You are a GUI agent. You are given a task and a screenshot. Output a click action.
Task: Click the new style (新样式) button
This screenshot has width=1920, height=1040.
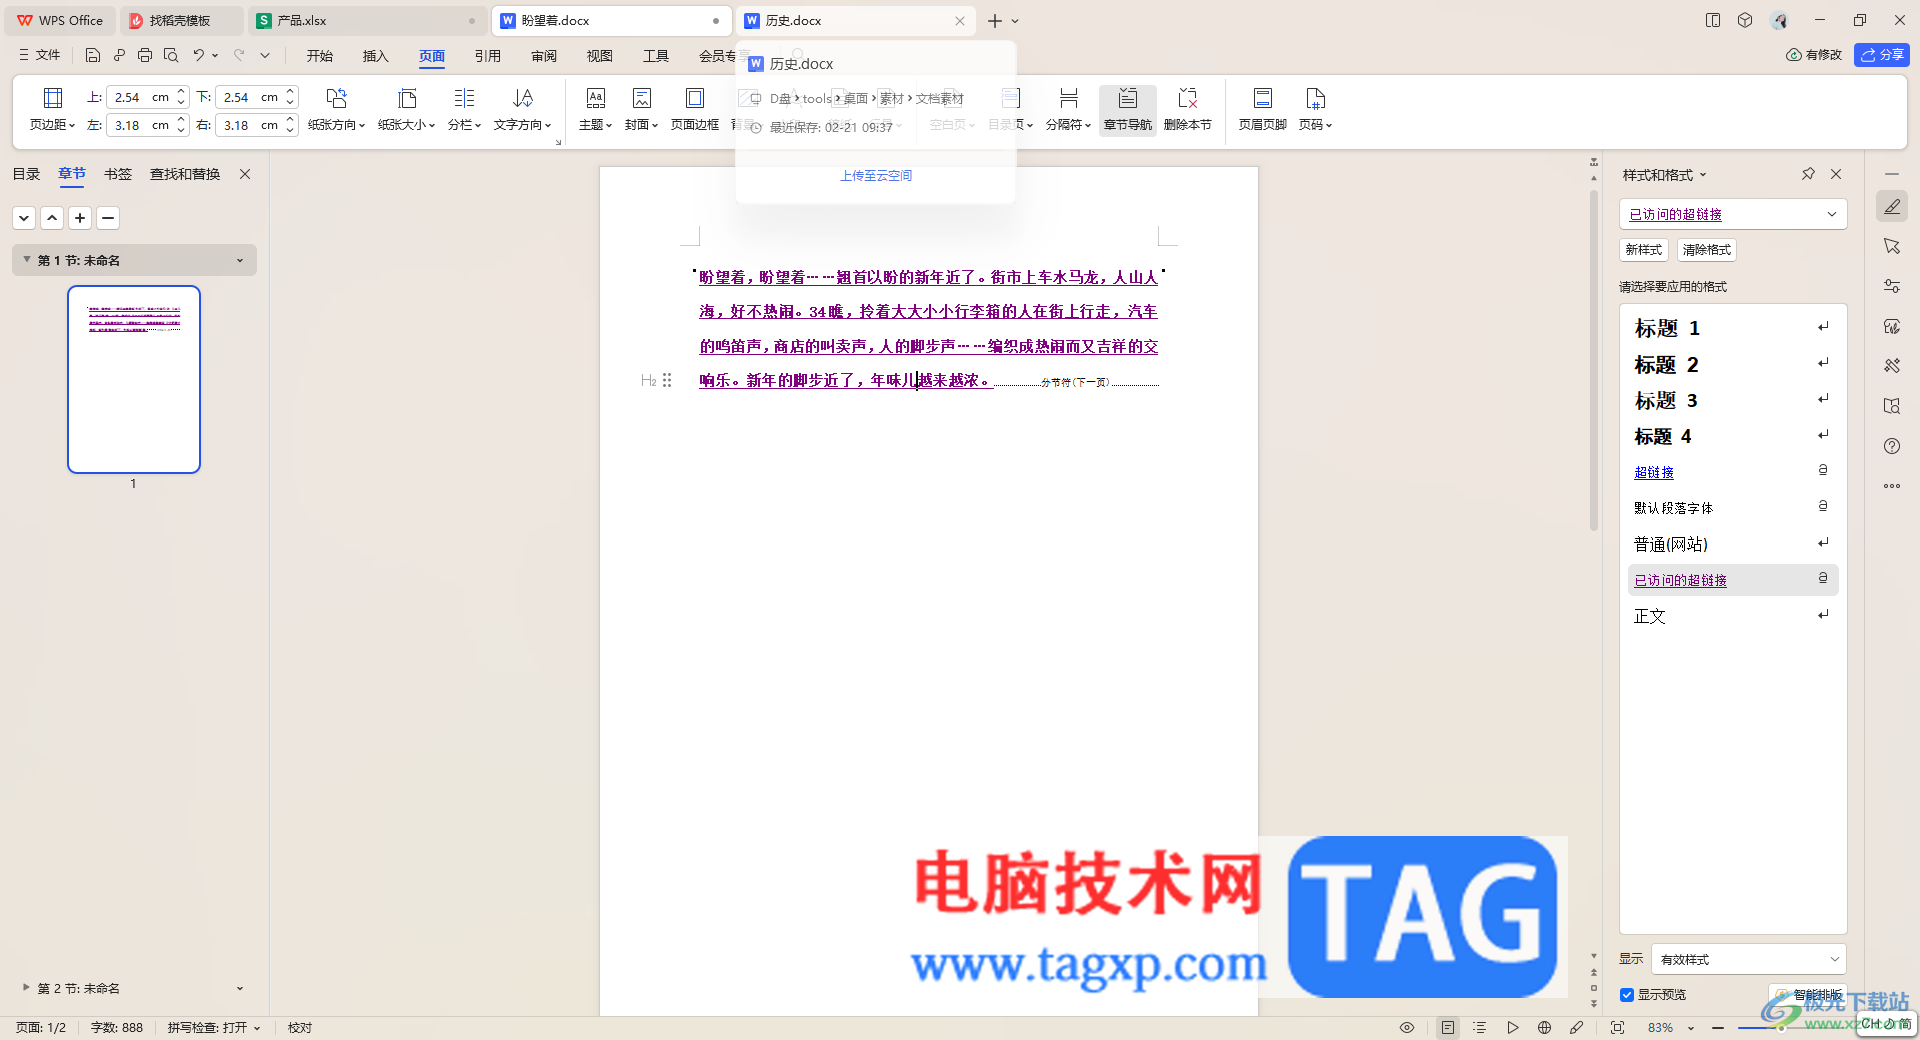click(x=1643, y=250)
